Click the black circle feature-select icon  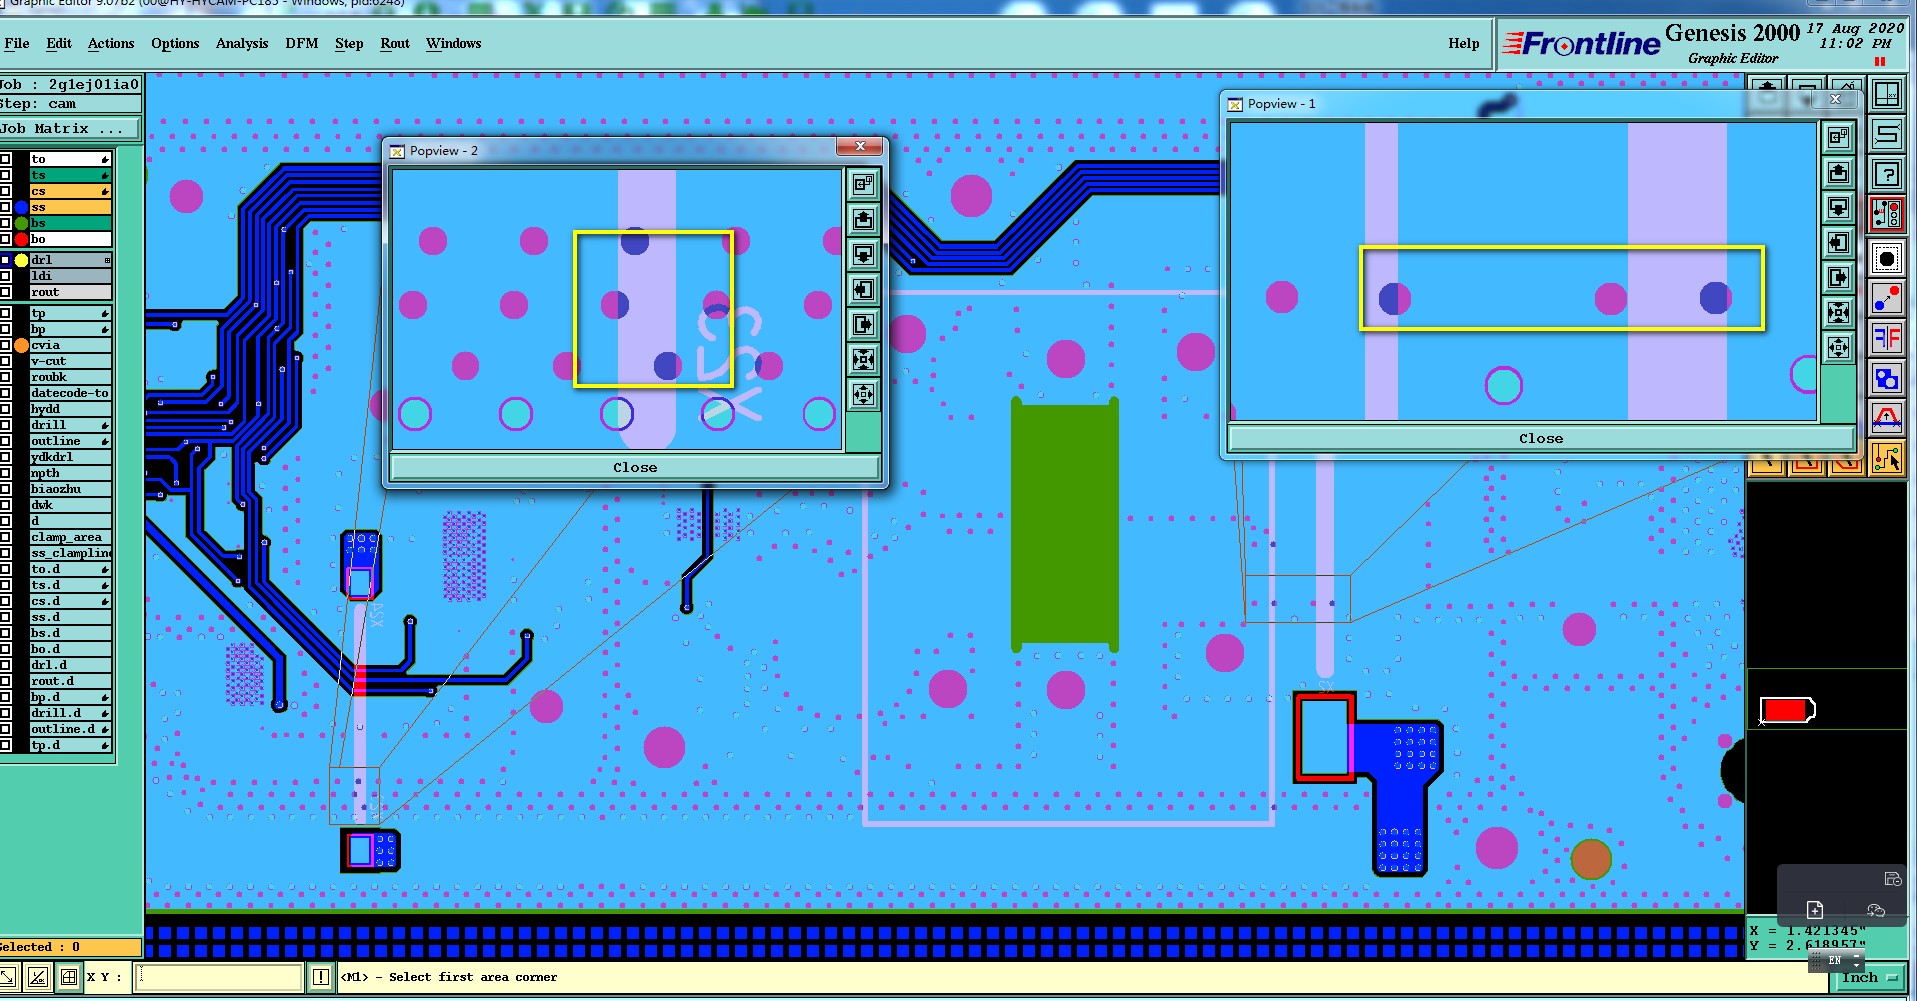pyautogui.click(x=1887, y=259)
